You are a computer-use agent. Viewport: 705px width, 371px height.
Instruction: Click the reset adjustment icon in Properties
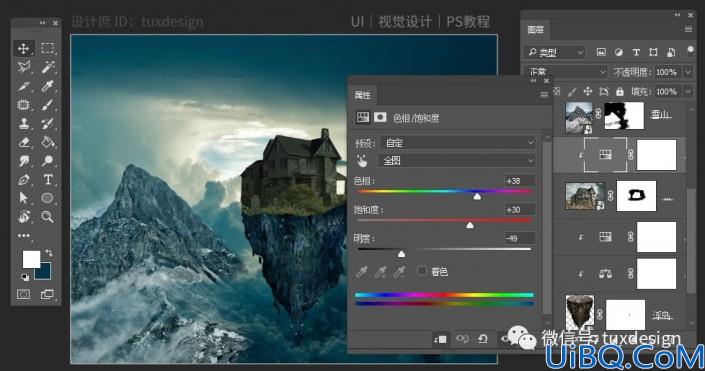point(483,339)
